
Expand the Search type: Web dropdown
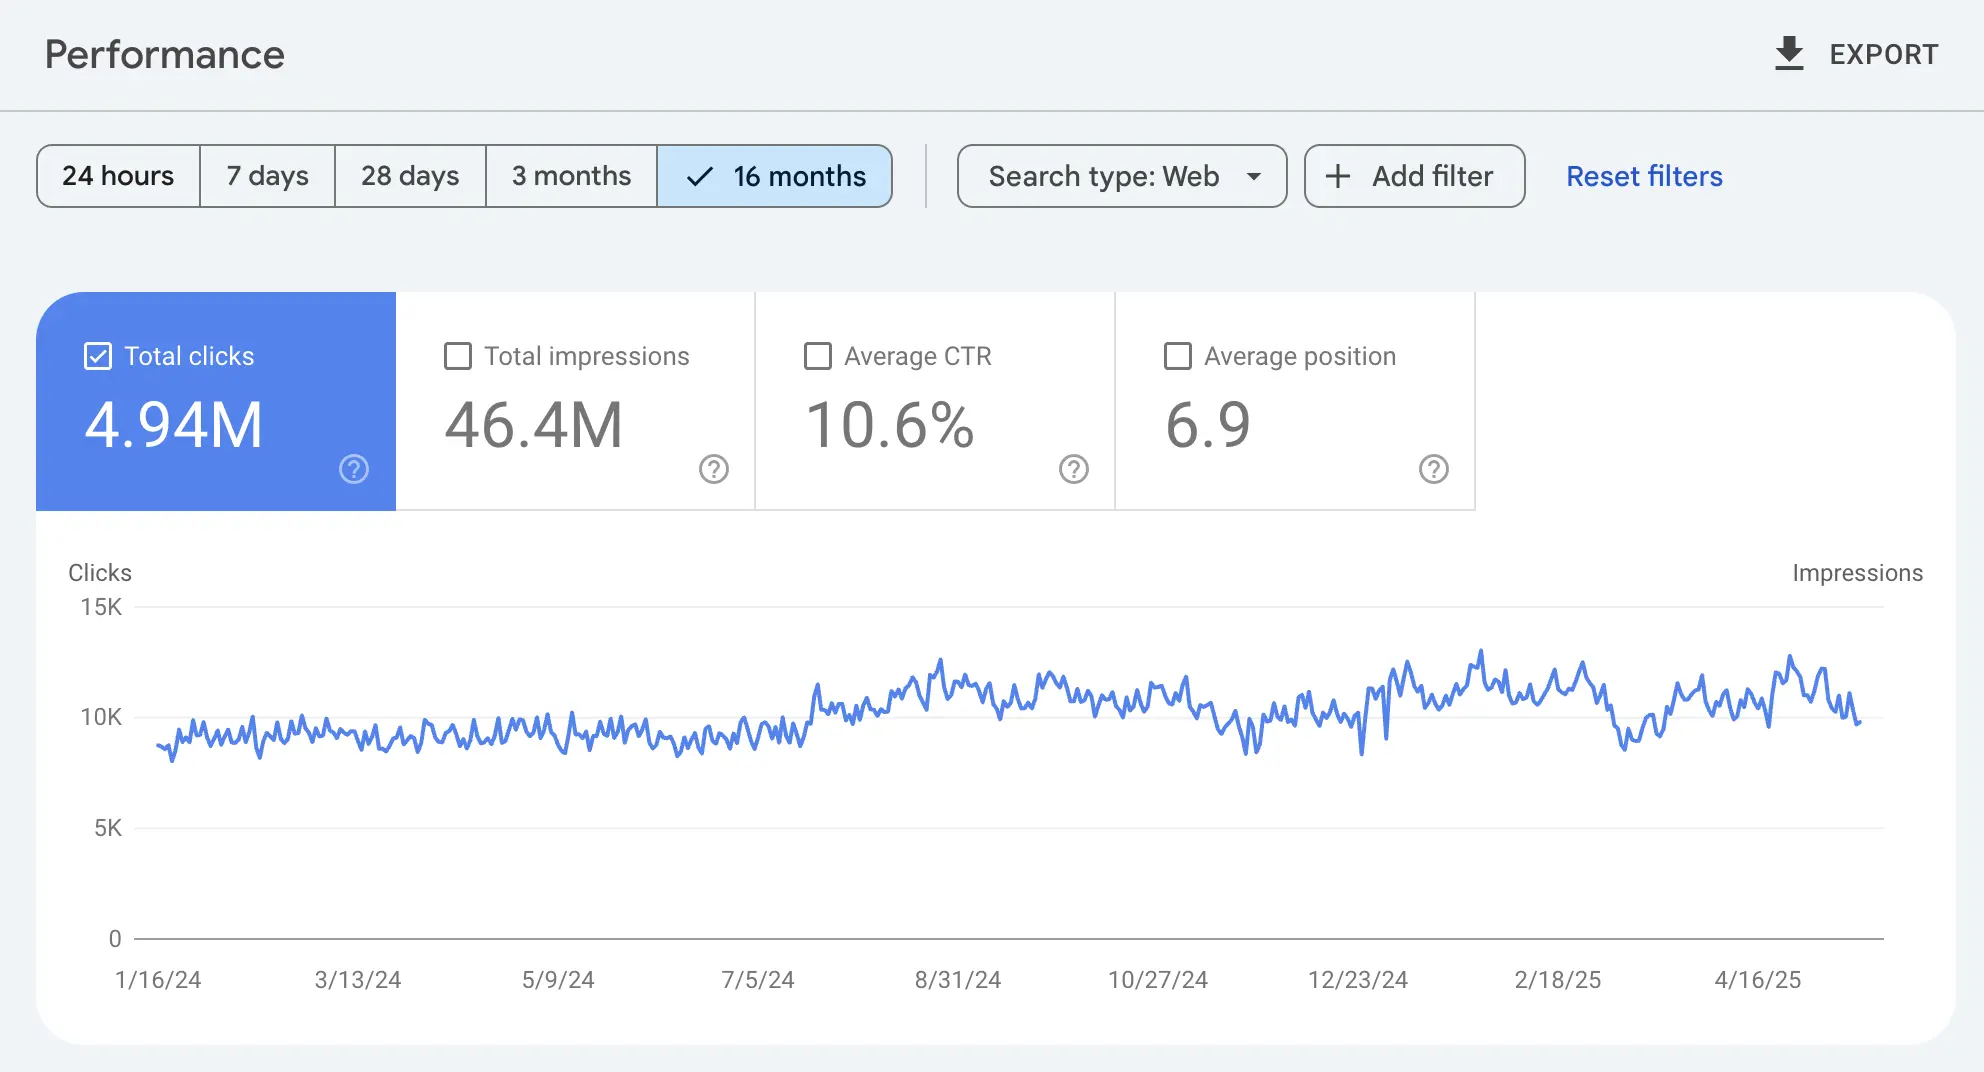pyautogui.click(x=1104, y=176)
